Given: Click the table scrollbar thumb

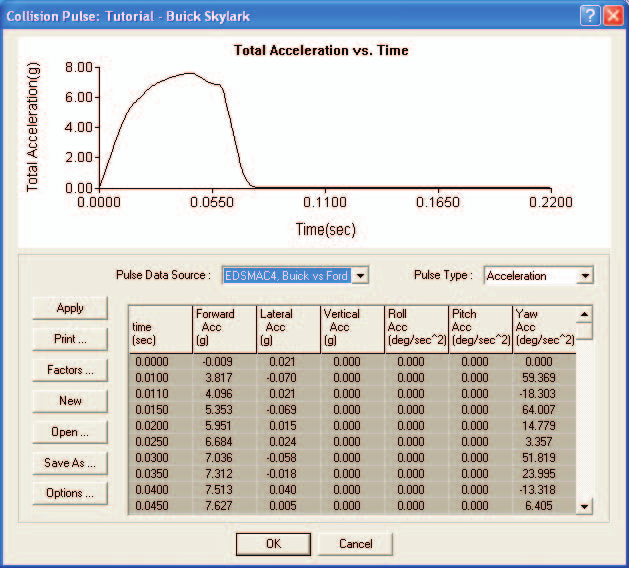Looking at the screenshot, I should click(584, 331).
